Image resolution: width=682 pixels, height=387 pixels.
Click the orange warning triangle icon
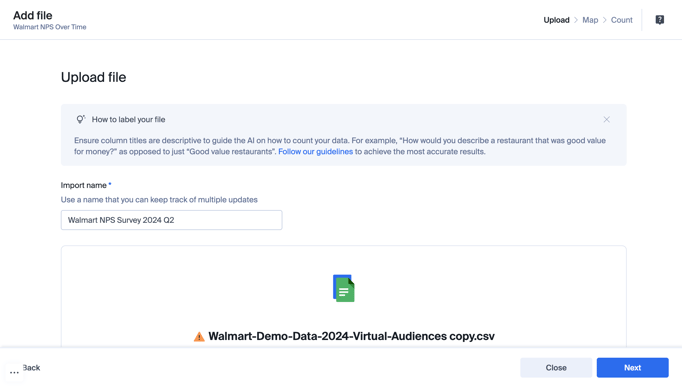pos(199,337)
